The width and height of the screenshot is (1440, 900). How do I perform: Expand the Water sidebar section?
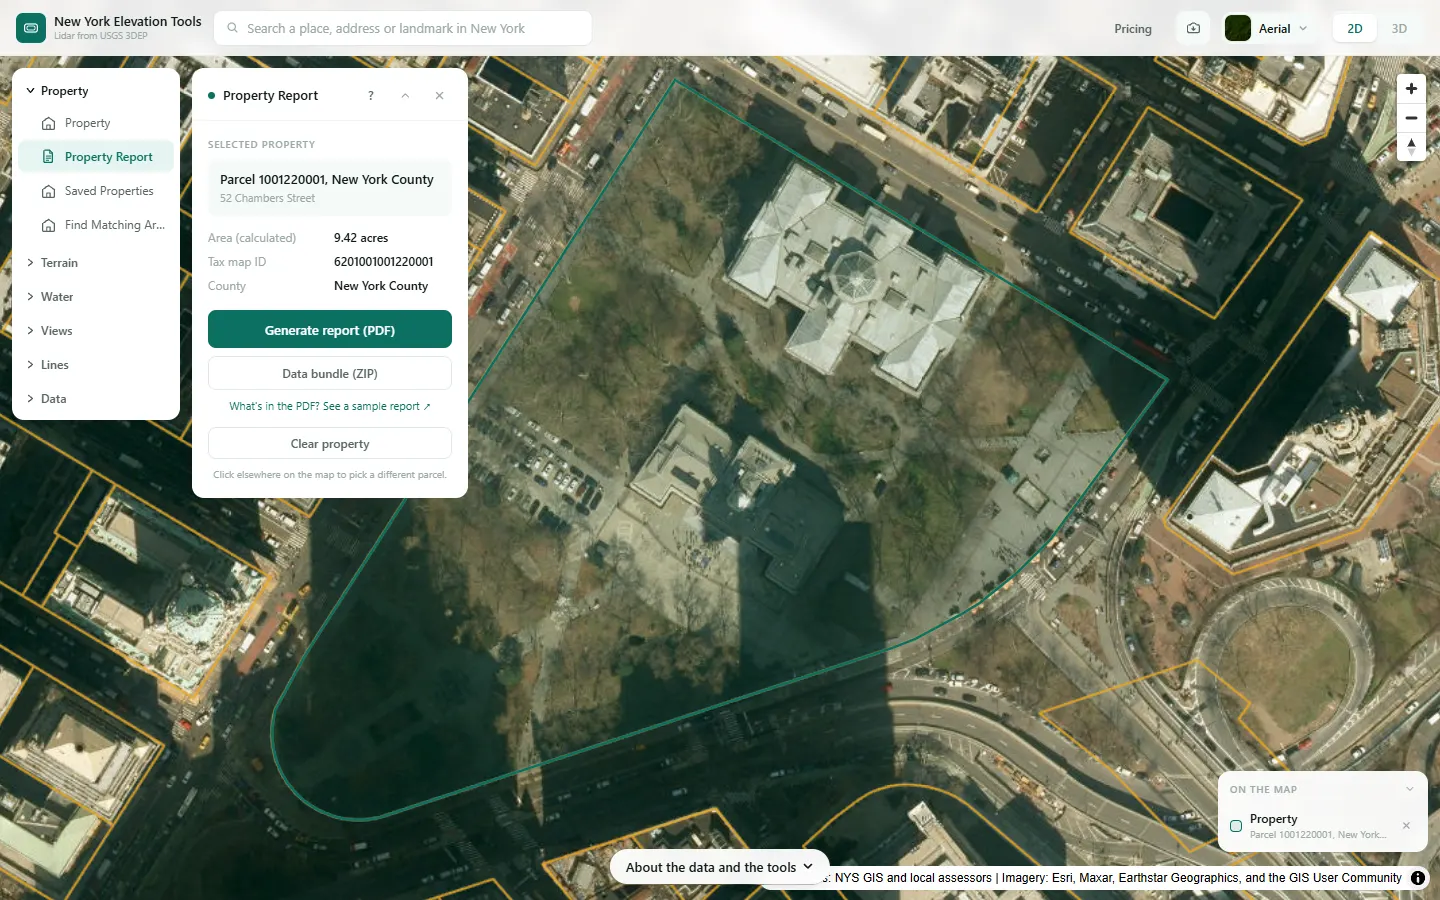pos(96,297)
